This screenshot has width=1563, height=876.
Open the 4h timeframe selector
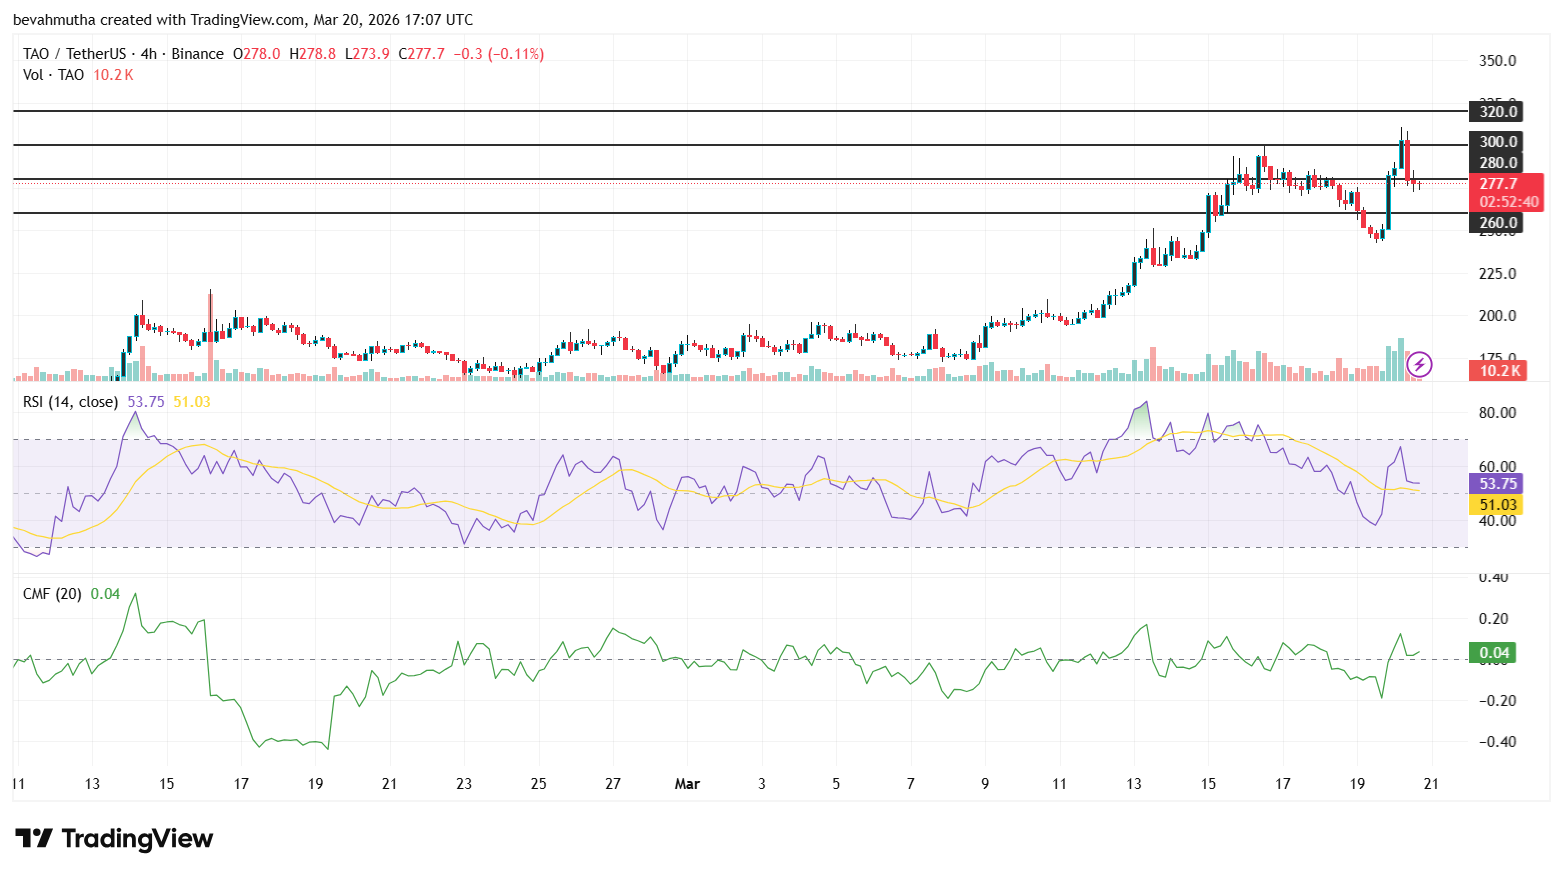tap(146, 53)
